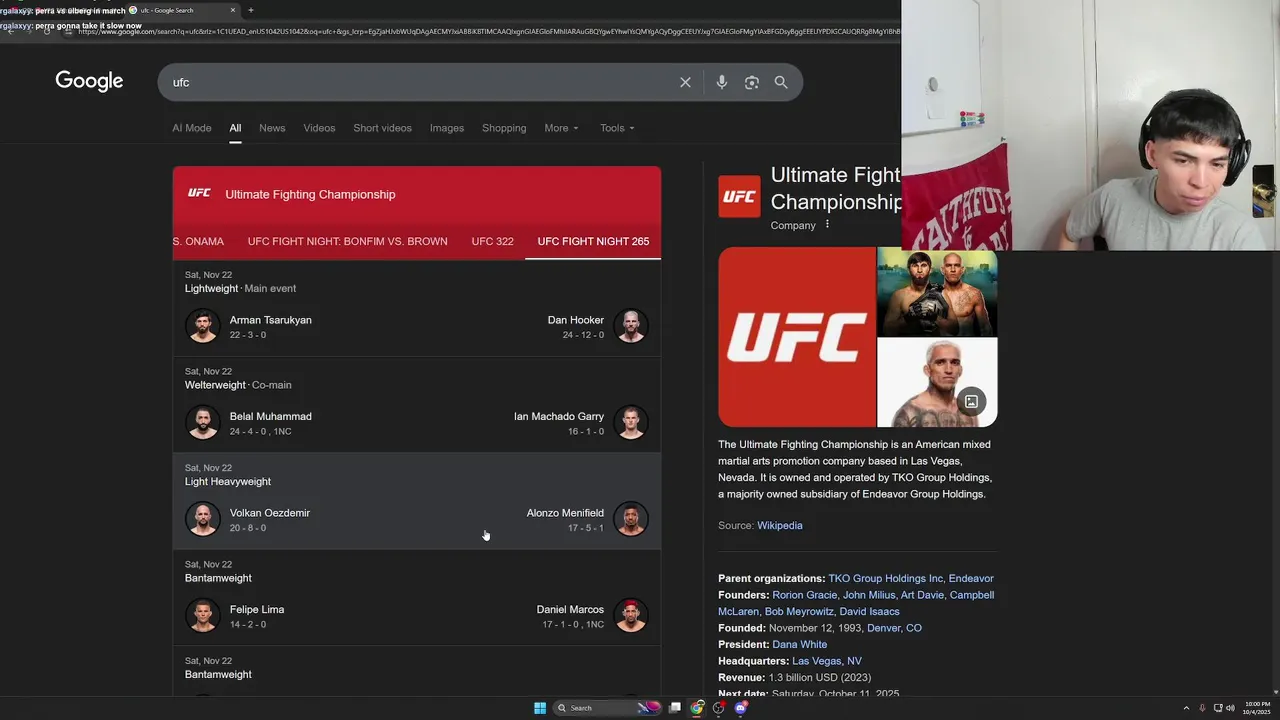Open Discord from the taskbar
1280x720 pixels.
click(x=741, y=708)
